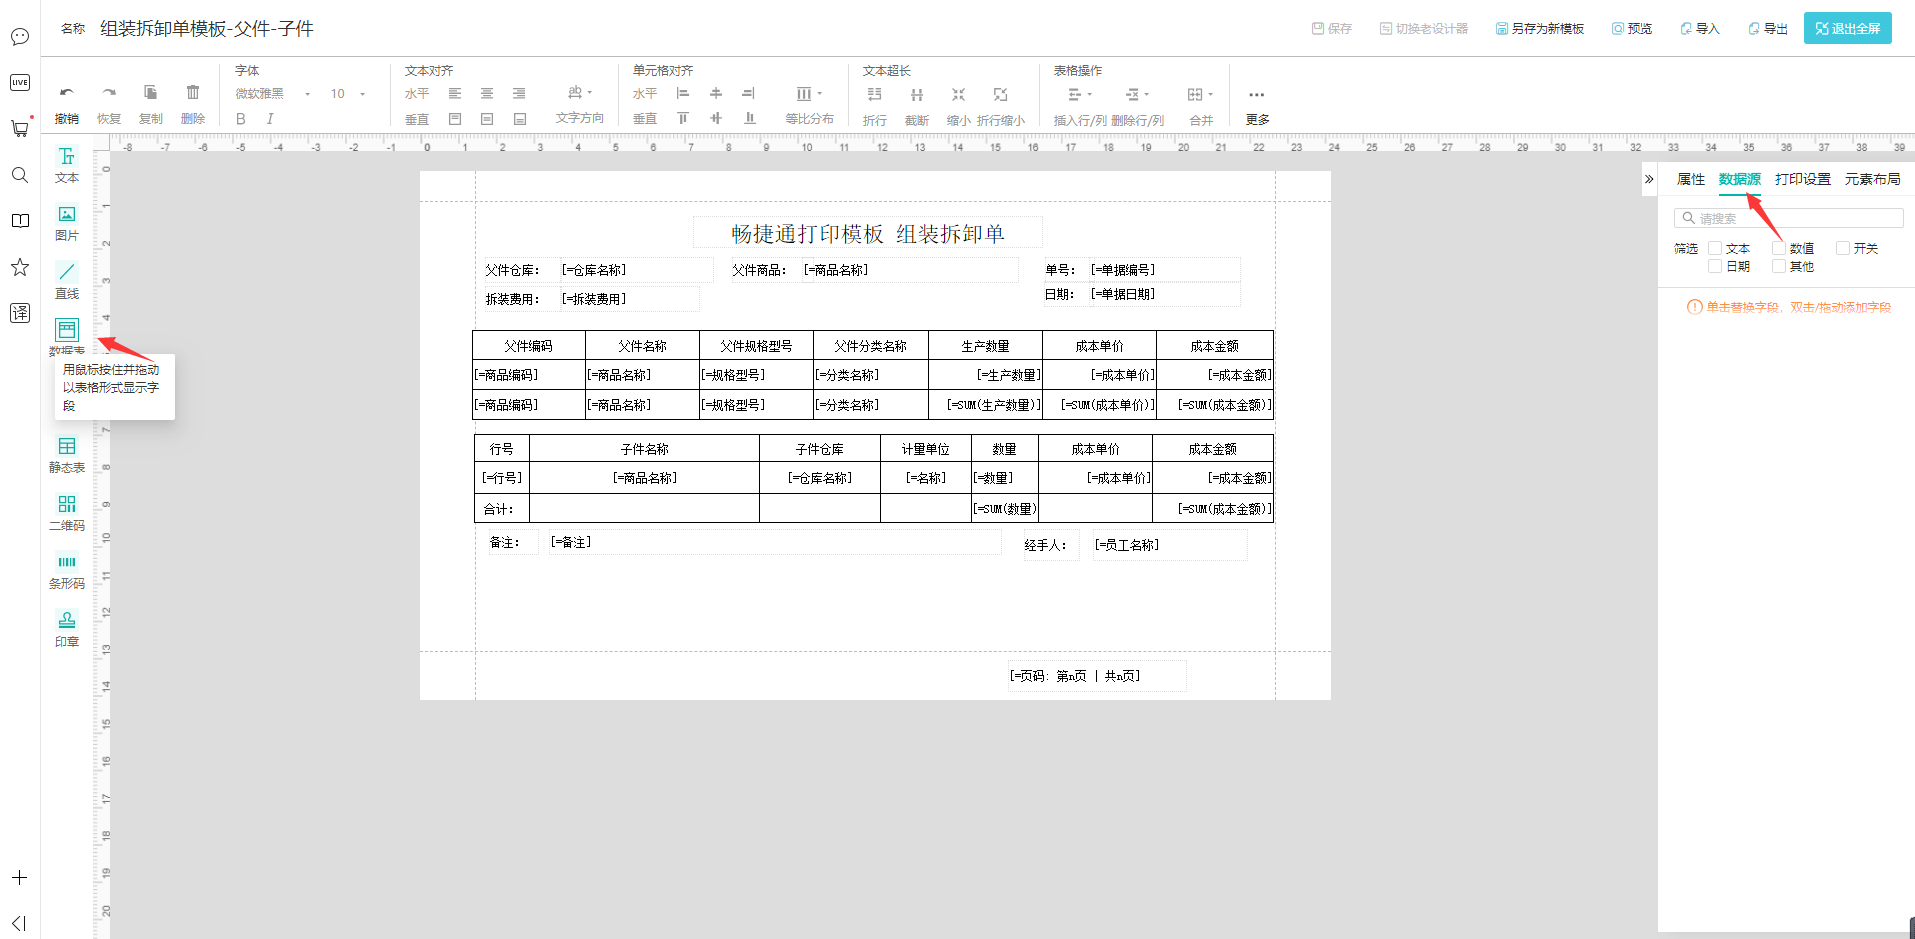The image size is (1915, 939).
Task: Select the Text (文本) element tool
Action: click(x=67, y=165)
